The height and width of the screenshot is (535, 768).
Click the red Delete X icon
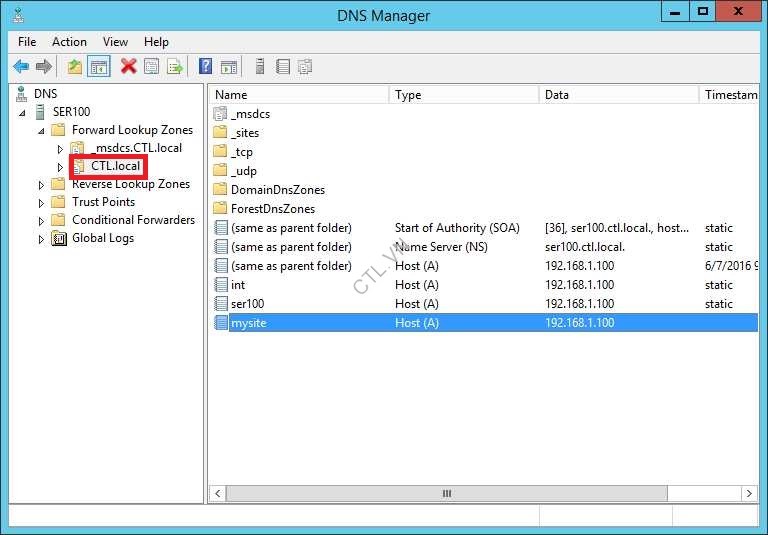tap(128, 67)
